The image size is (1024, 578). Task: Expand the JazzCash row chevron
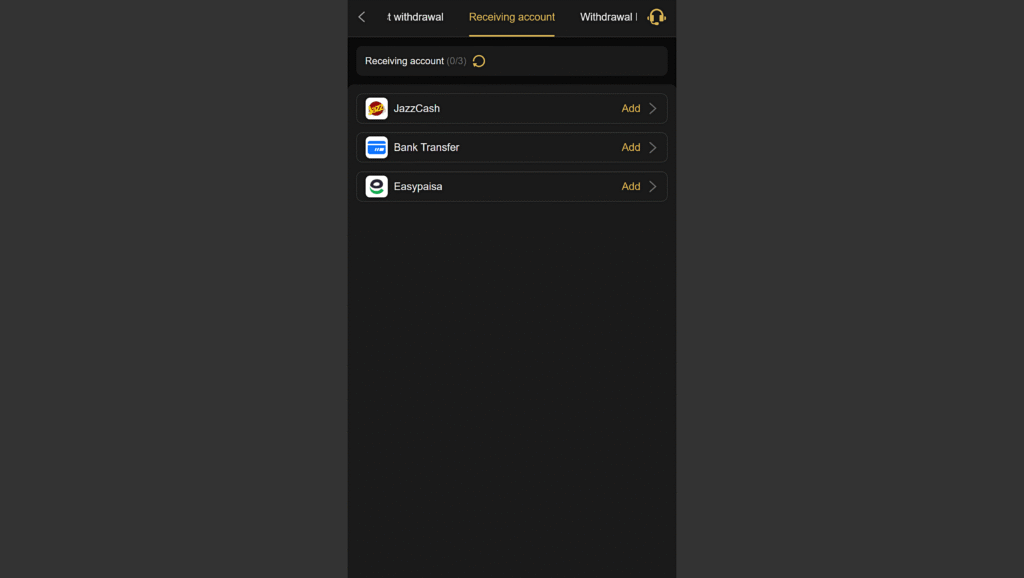(652, 108)
